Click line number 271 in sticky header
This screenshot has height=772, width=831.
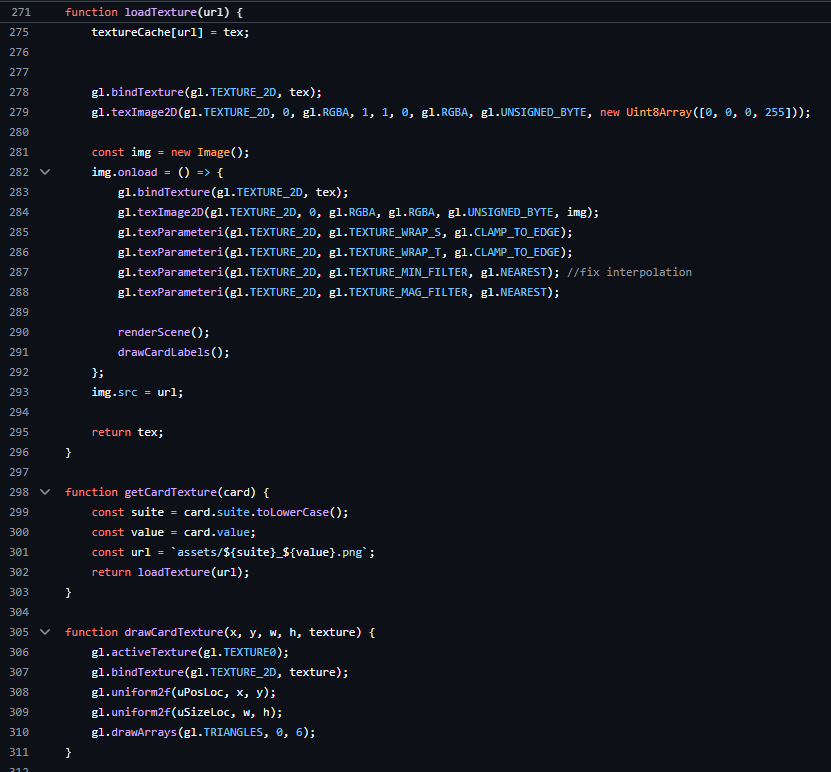pos(20,12)
